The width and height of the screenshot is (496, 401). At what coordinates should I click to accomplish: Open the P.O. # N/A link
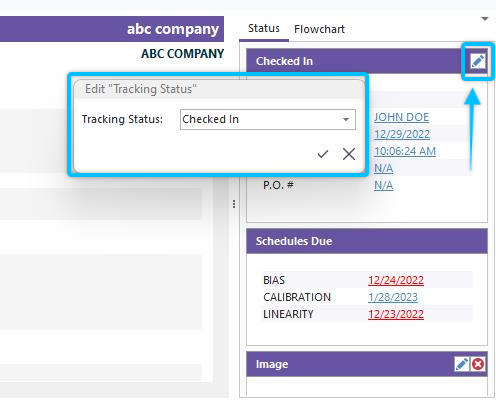(x=383, y=185)
